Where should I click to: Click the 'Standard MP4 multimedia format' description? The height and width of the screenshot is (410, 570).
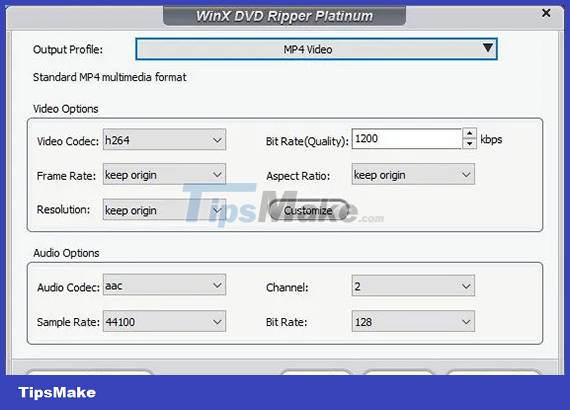pos(109,77)
